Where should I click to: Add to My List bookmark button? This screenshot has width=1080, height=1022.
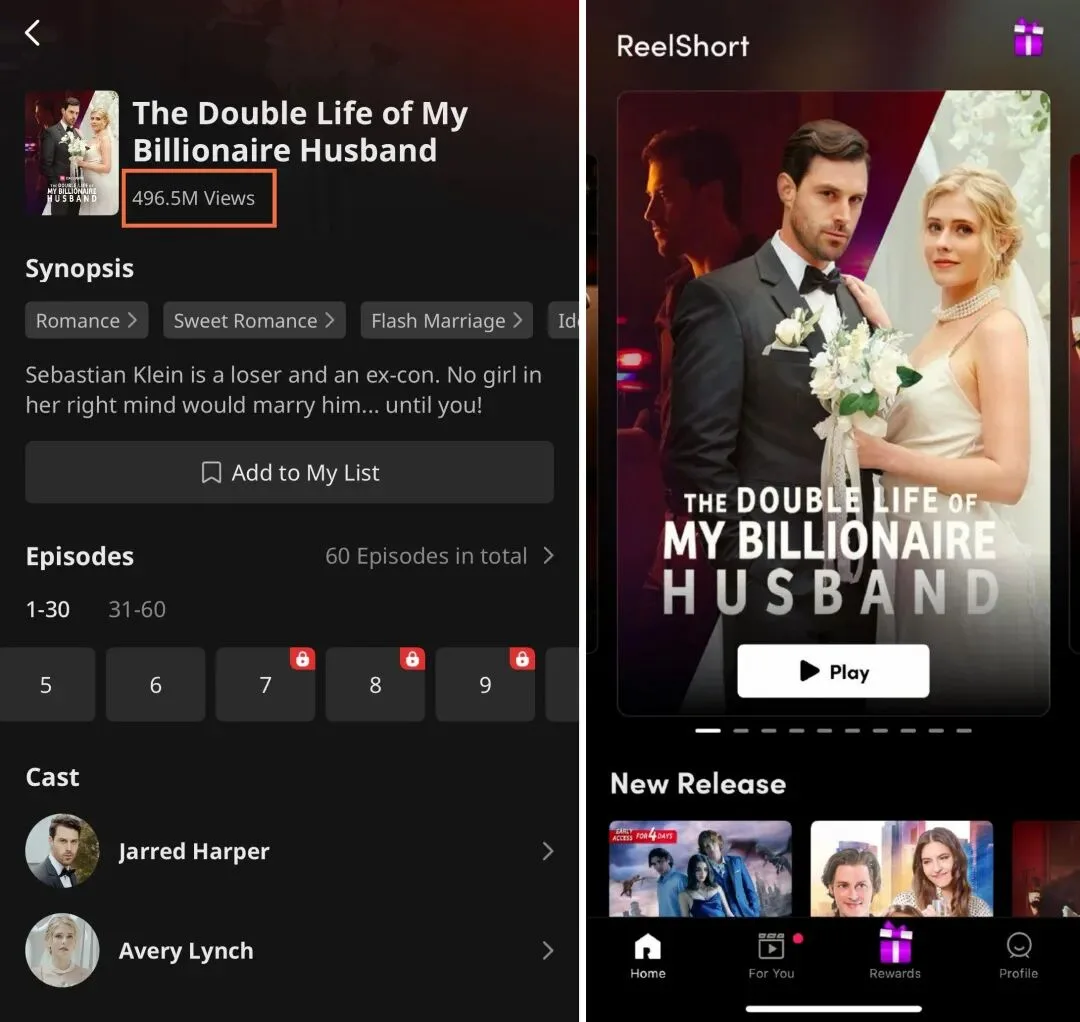(x=289, y=473)
